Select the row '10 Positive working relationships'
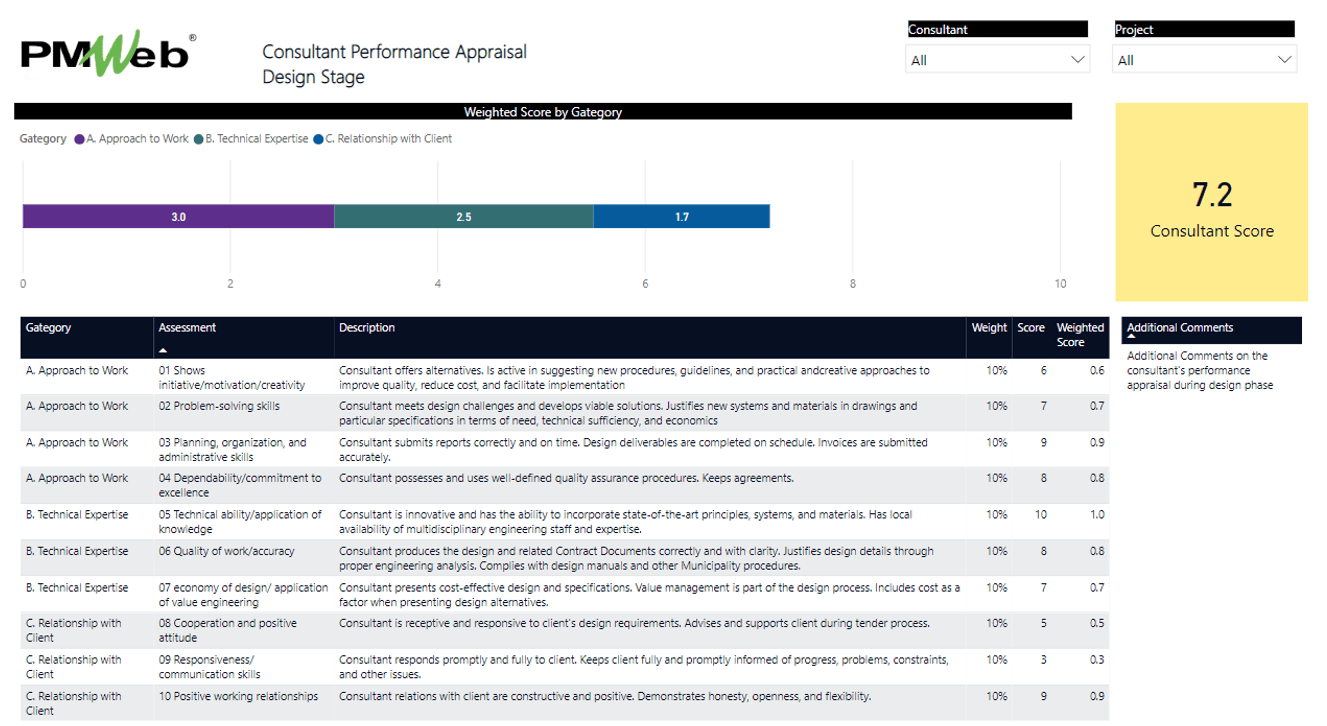This screenshot has width=1327, height=726. click(x=560, y=700)
